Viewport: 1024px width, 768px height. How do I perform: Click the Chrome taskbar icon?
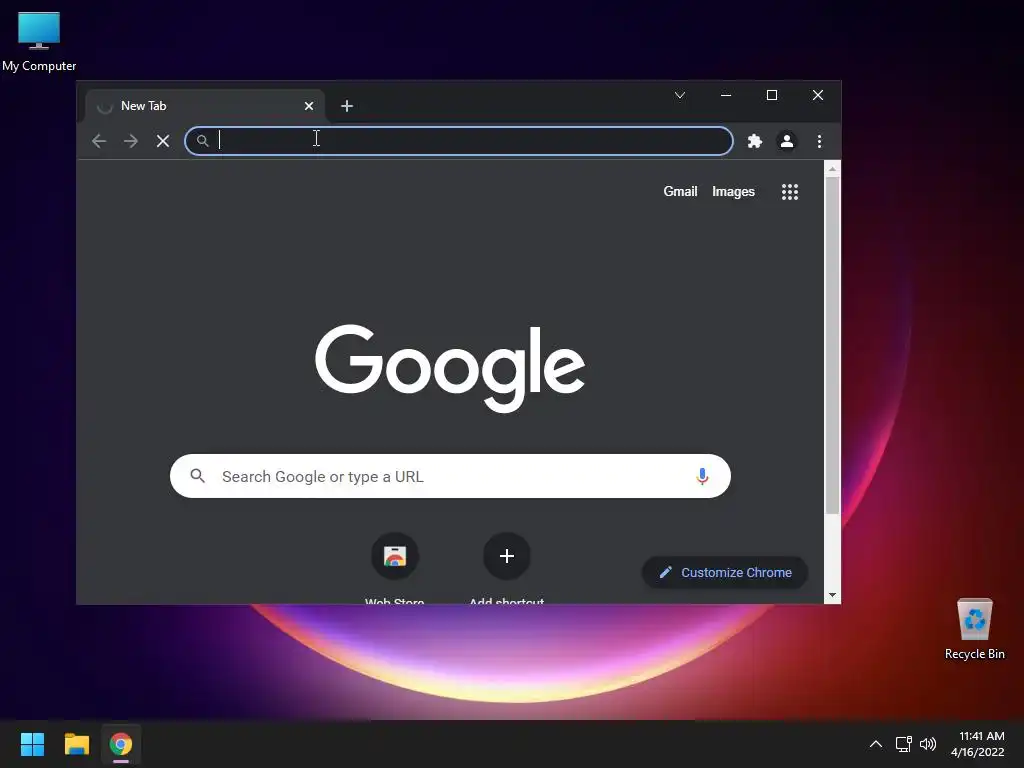(121, 744)
